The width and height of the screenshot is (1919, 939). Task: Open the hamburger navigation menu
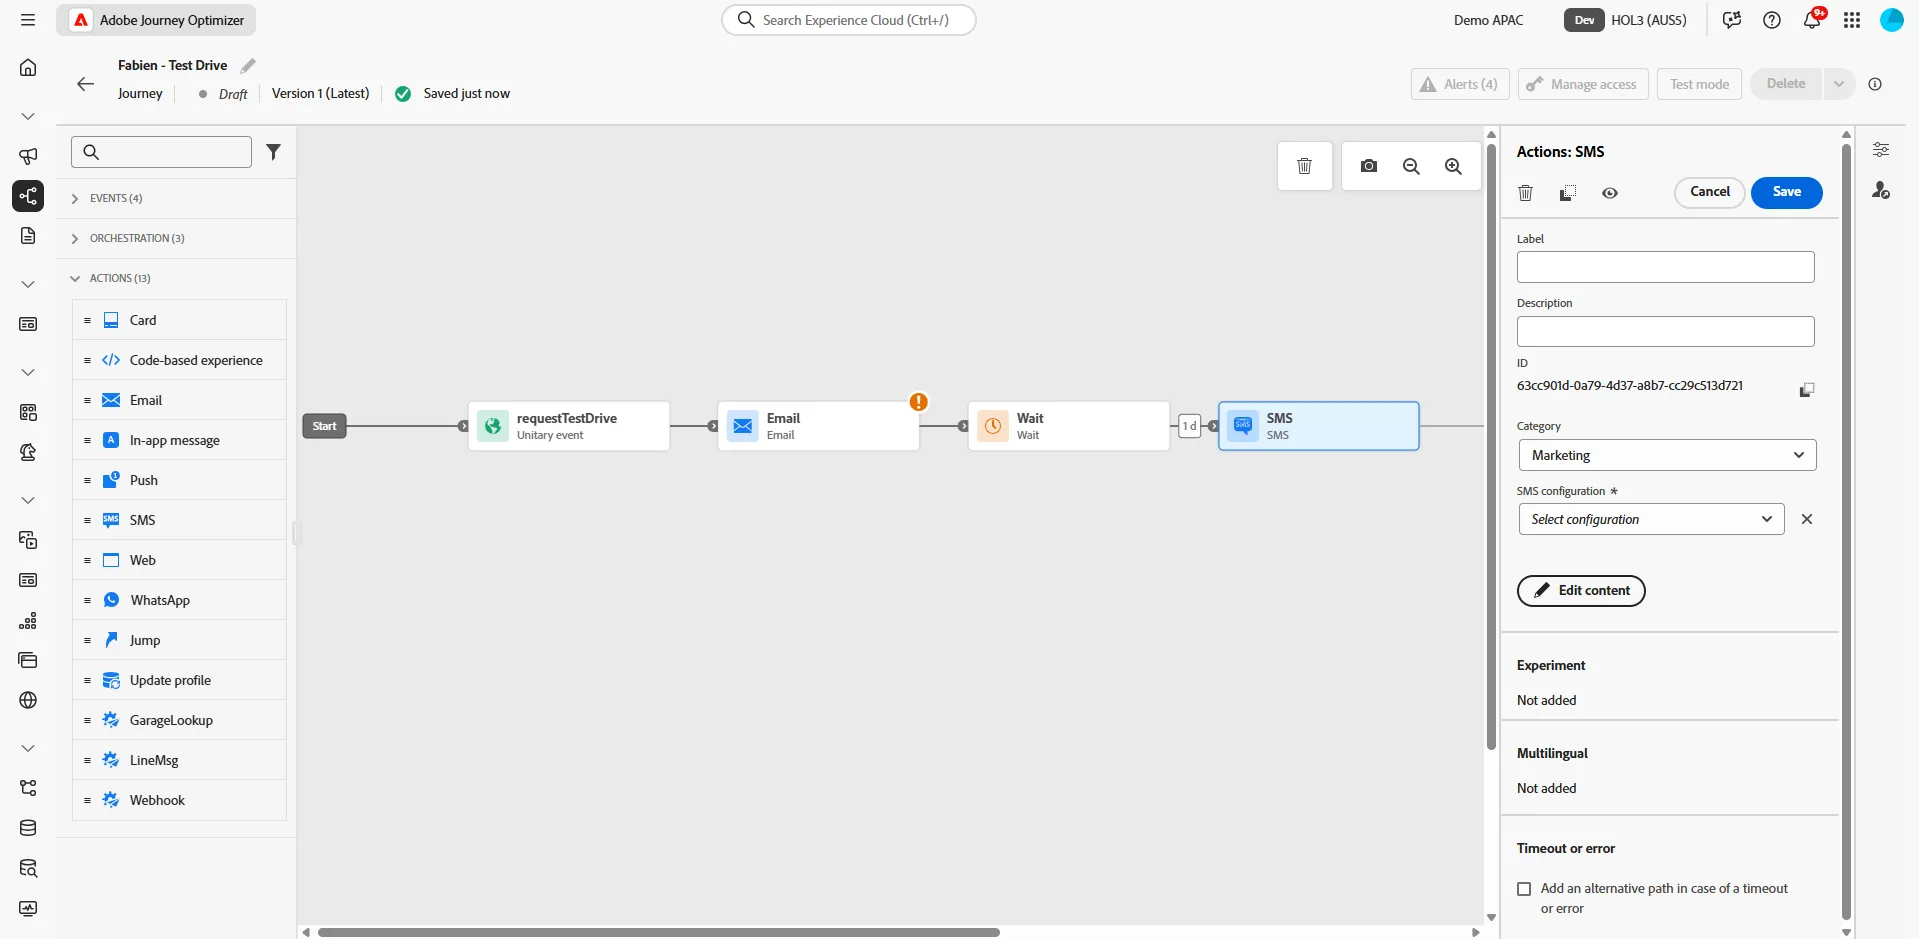point(28,20)
